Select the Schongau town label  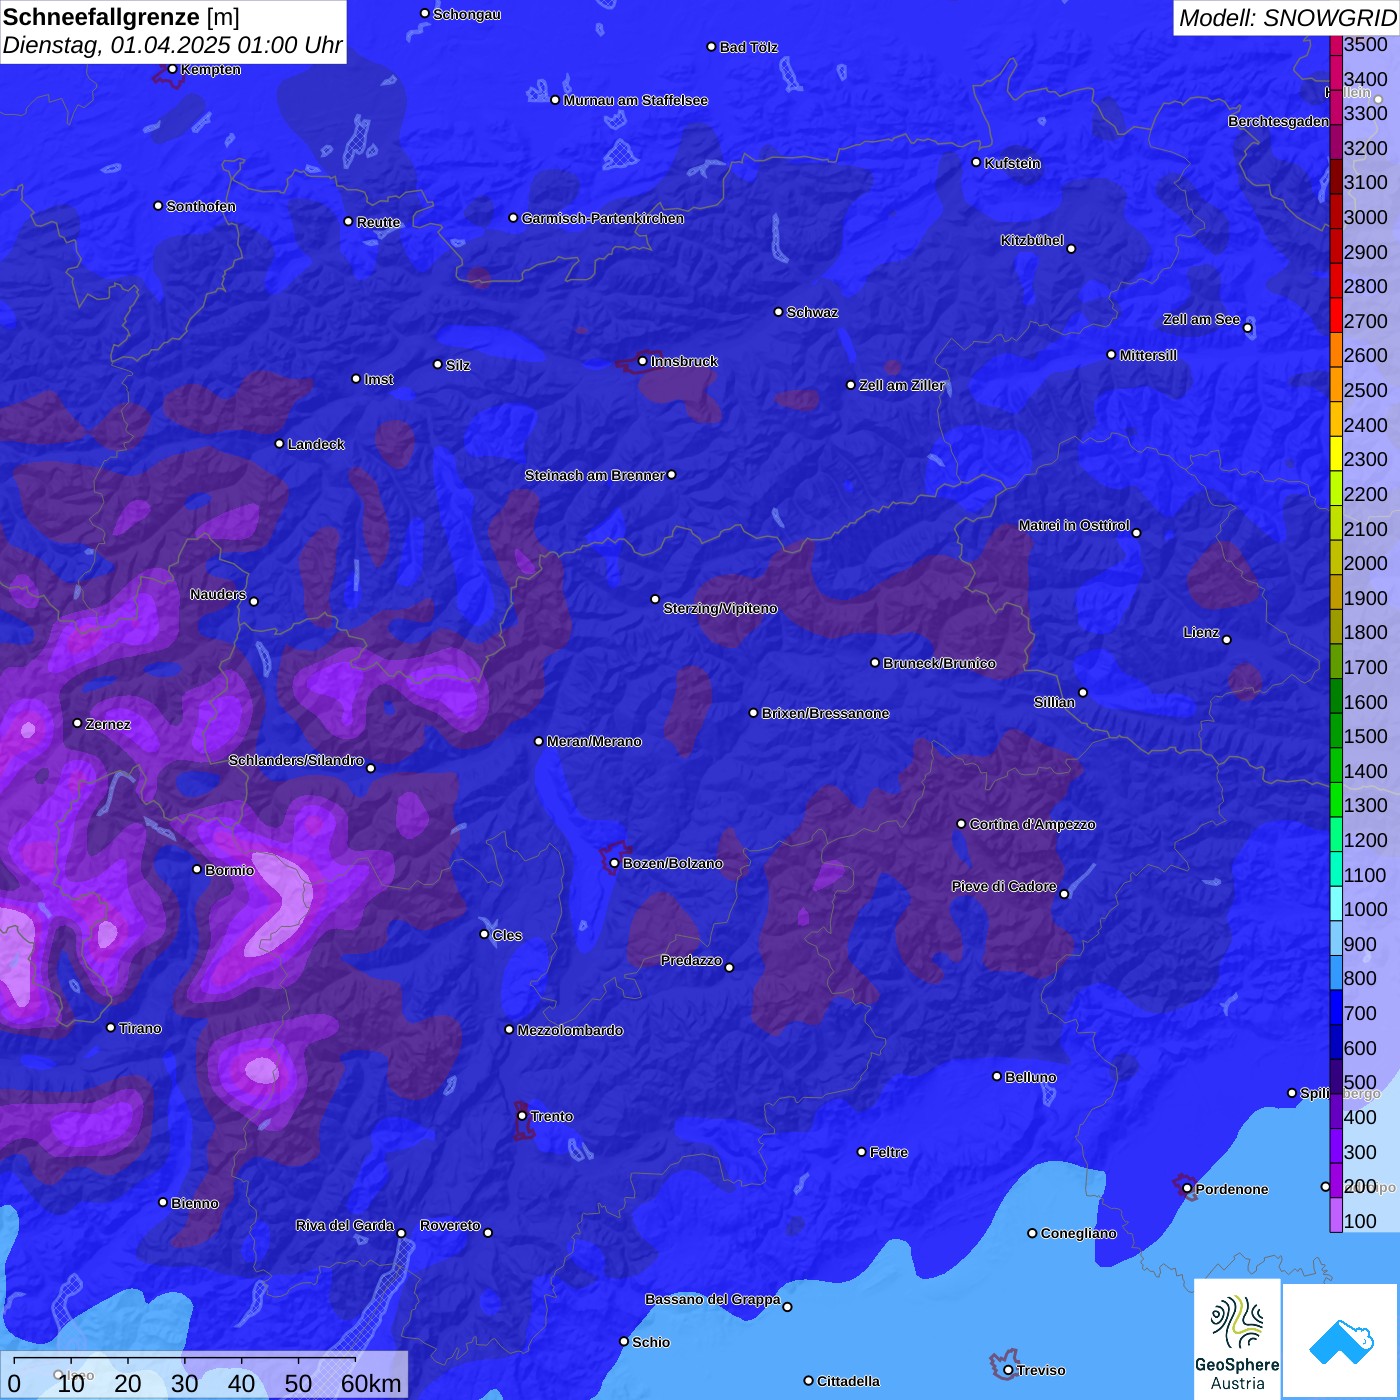466,14
